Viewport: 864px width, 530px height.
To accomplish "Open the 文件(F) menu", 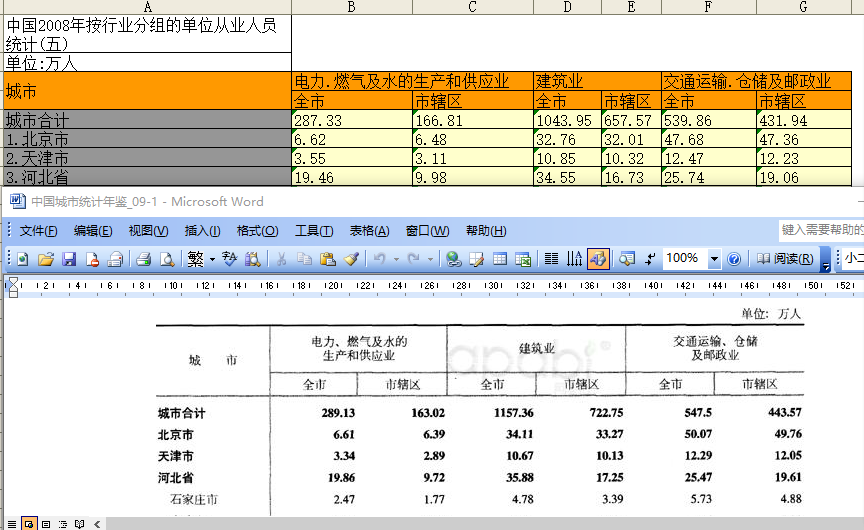I will click(38, 231).
